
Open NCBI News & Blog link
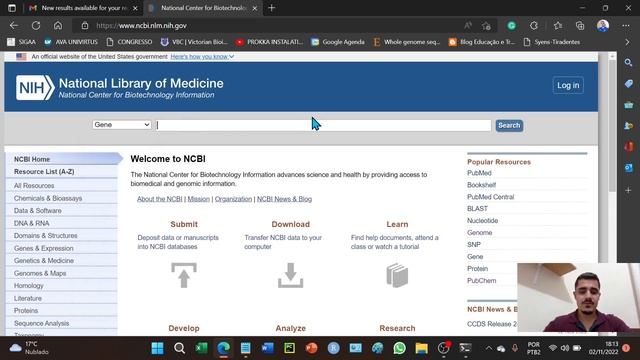[x=284, y=199]
